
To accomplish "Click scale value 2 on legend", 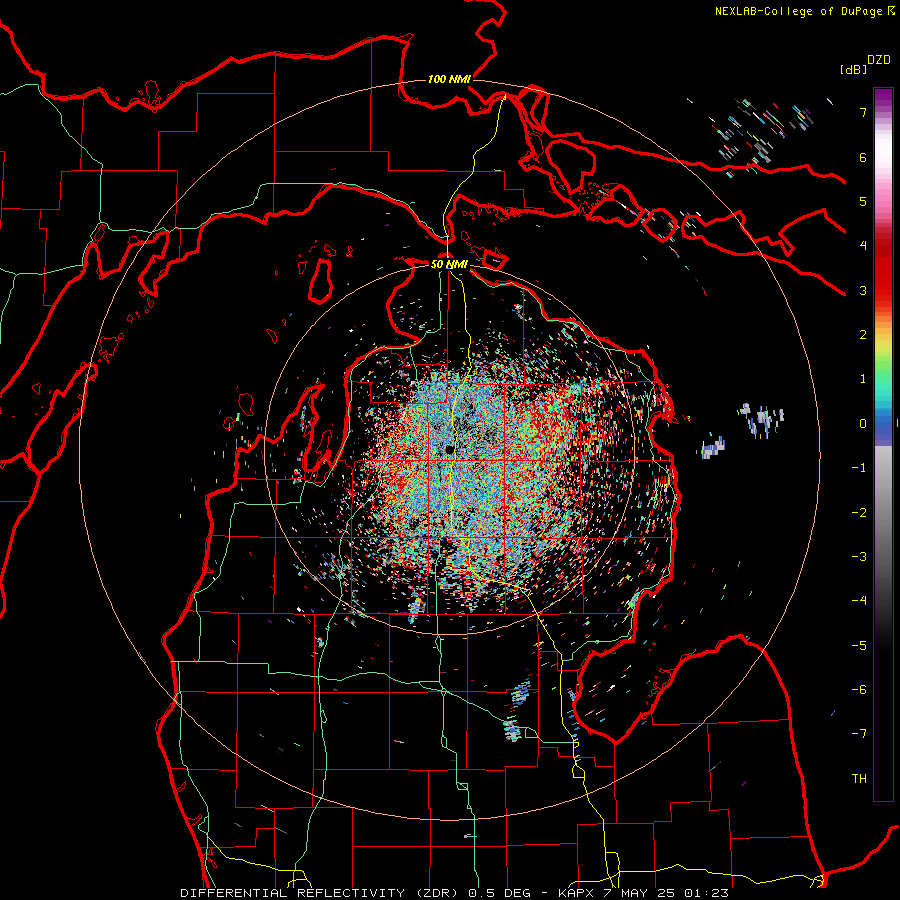I will tap(863, 335).
